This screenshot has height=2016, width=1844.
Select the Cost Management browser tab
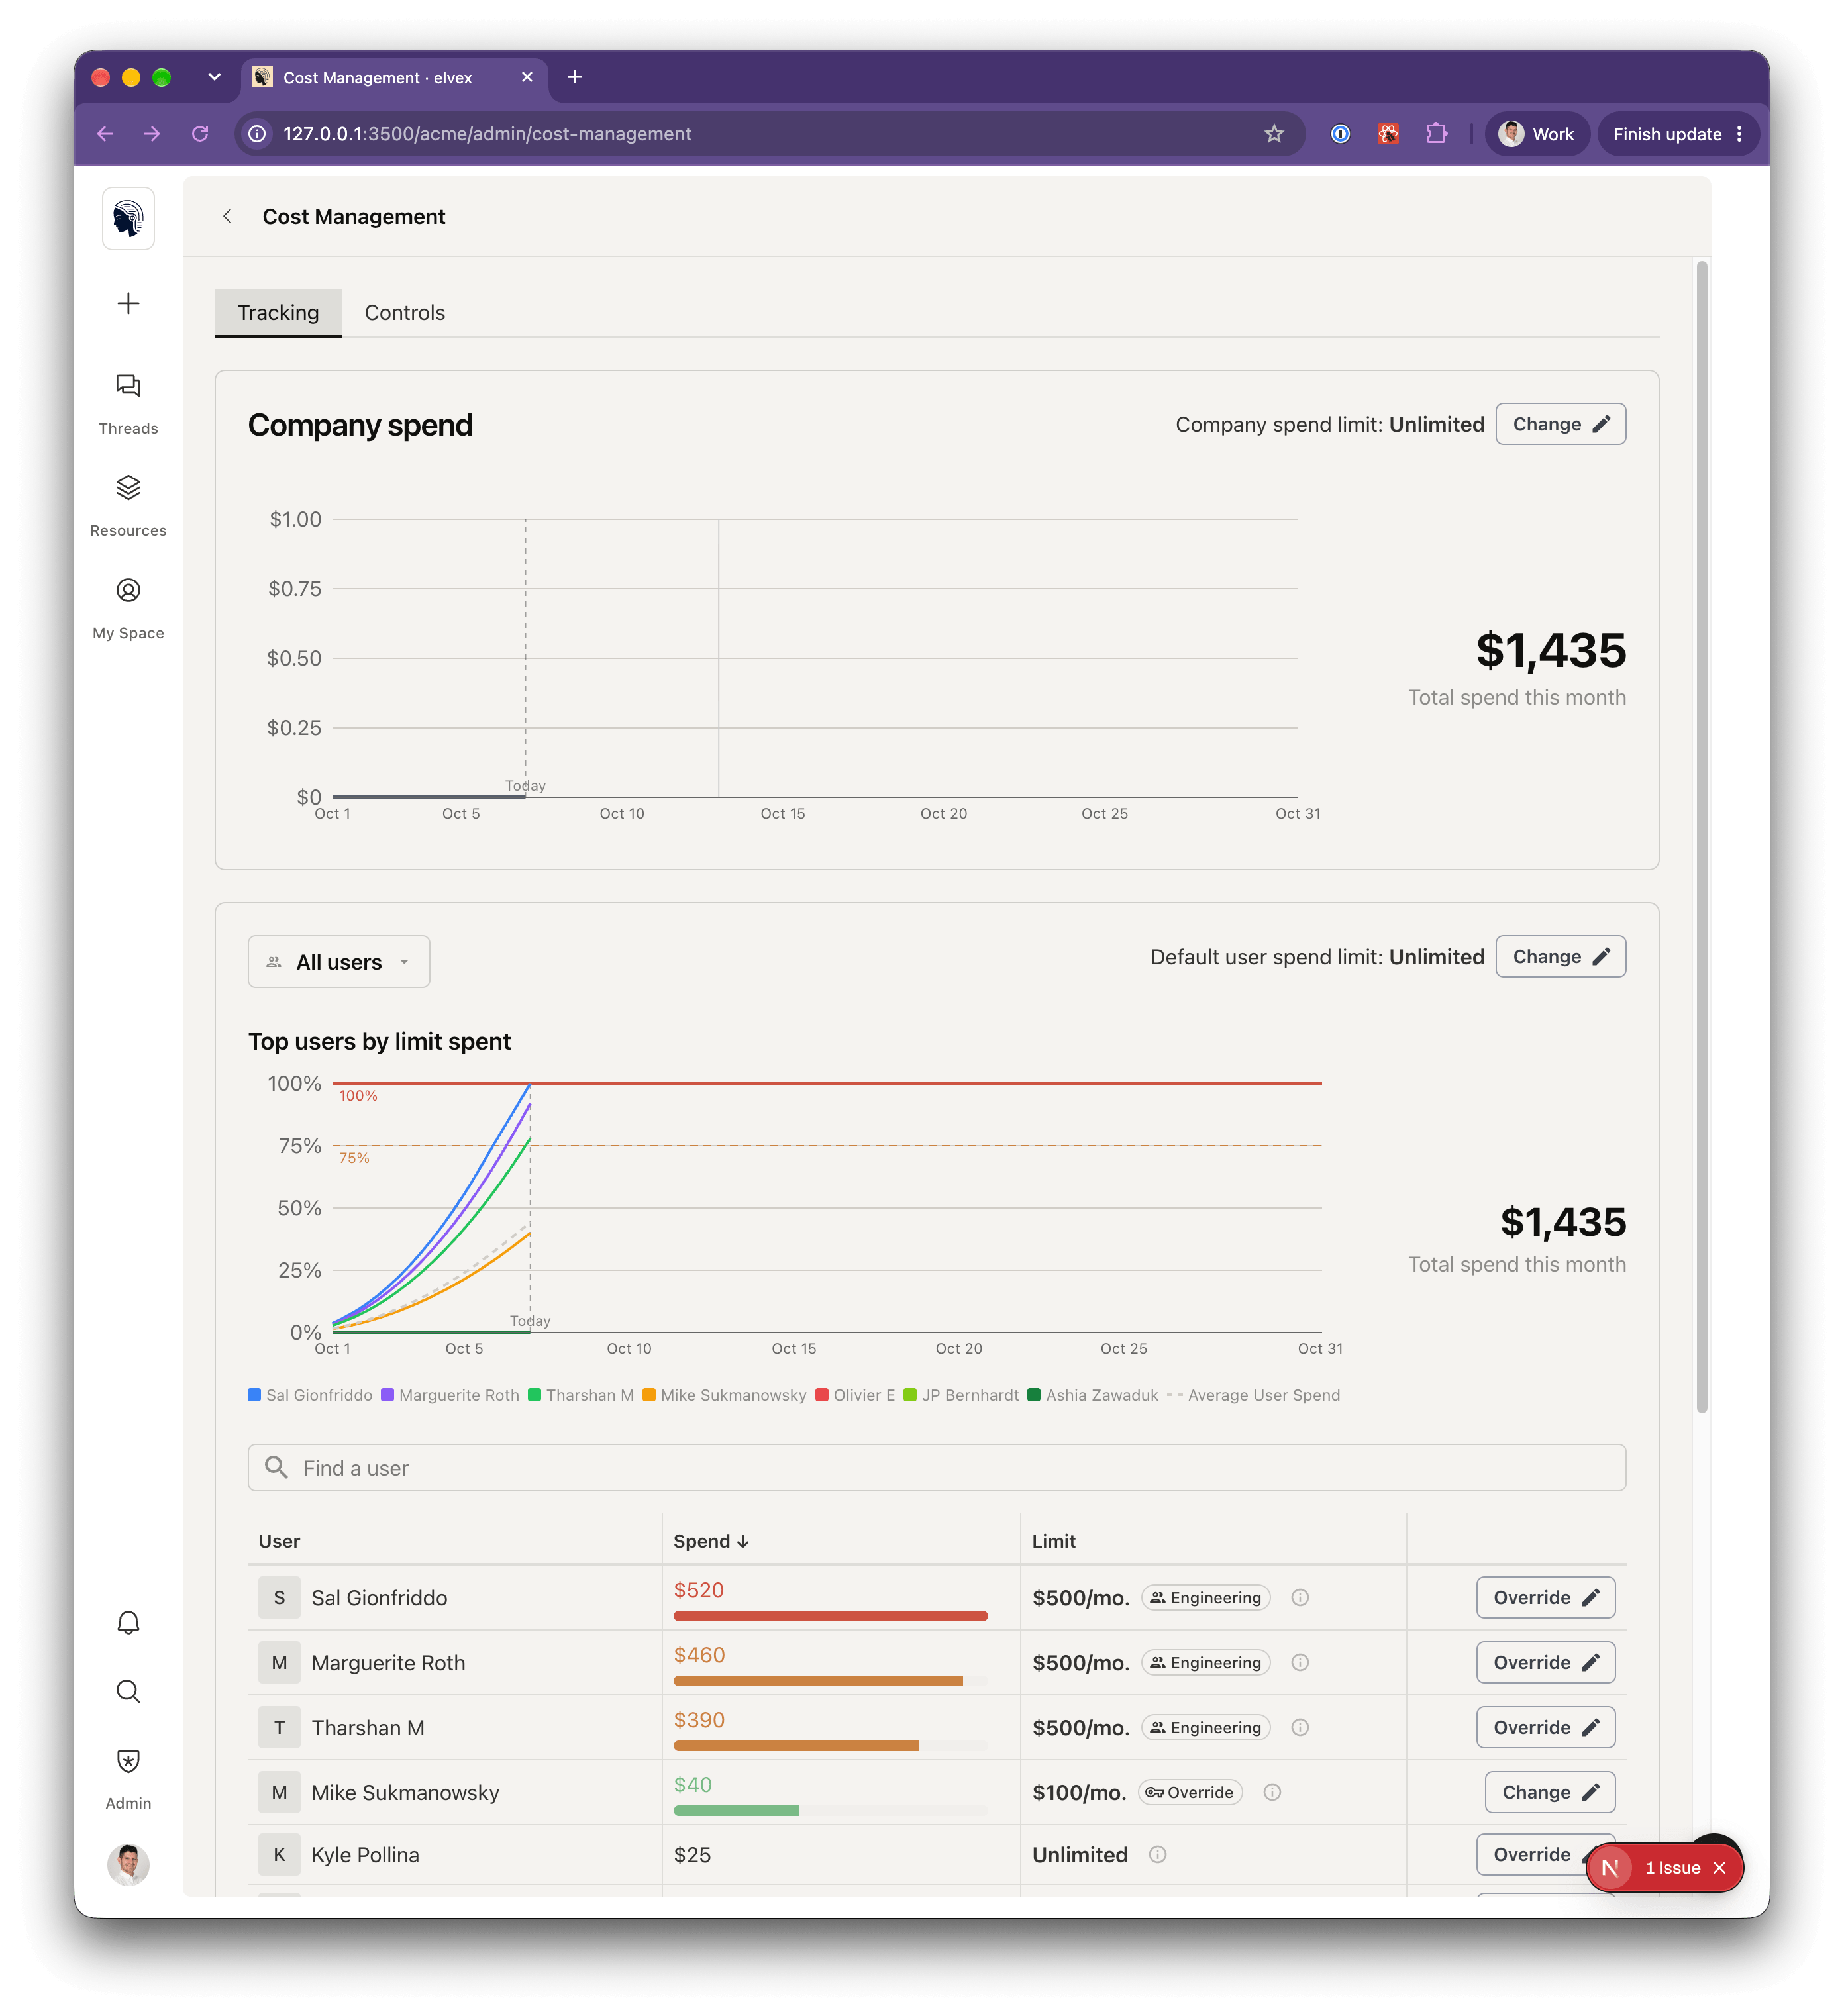point(394,77)
